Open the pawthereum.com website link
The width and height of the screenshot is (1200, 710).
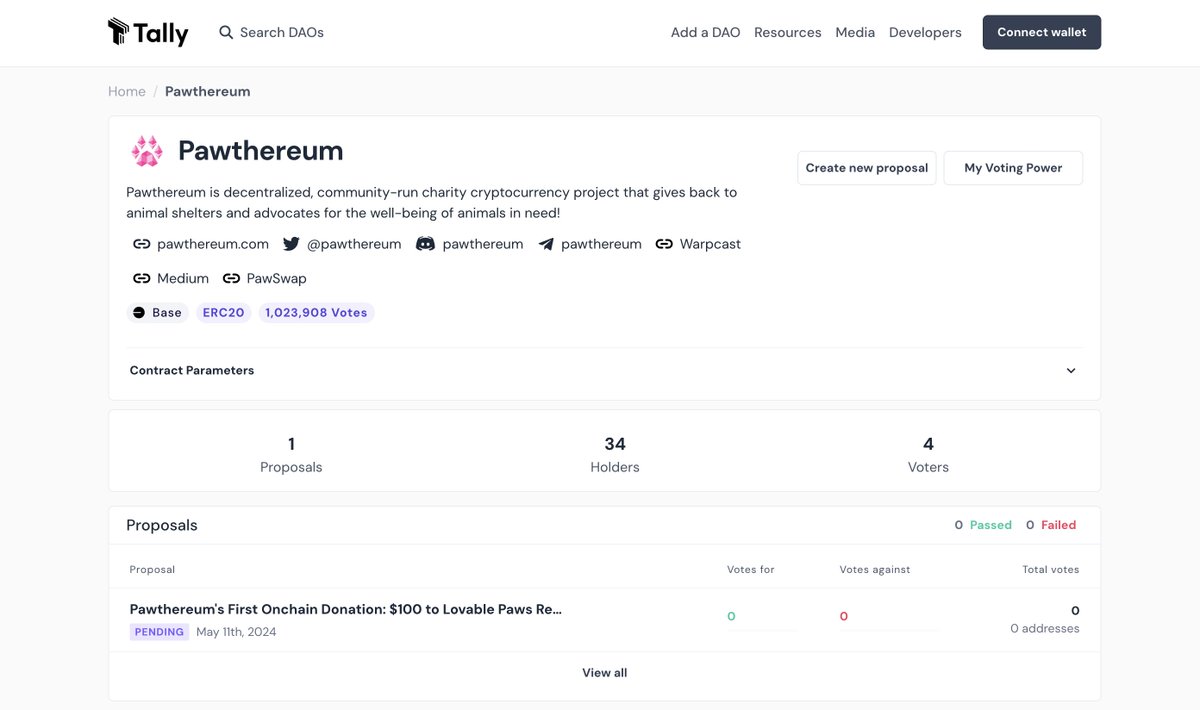click(213, 244)
